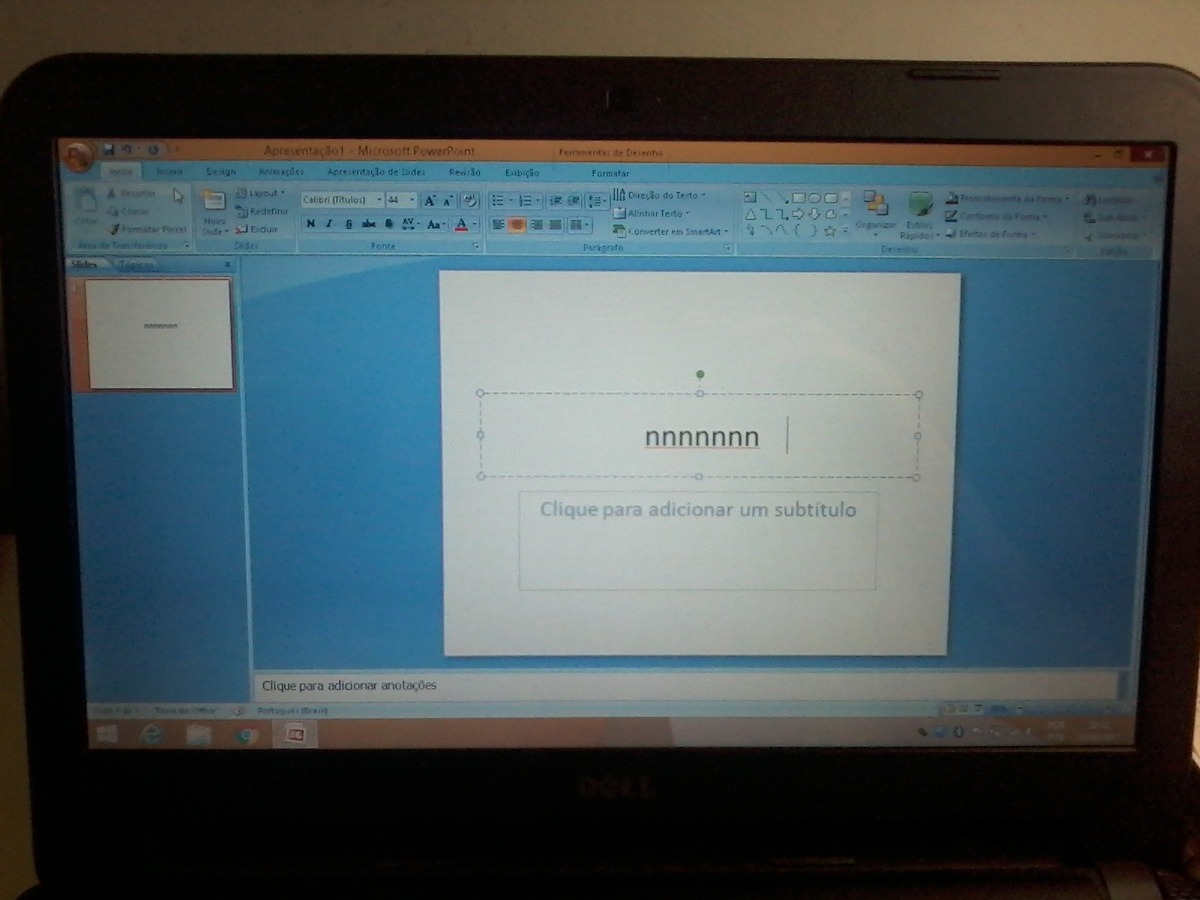Toggle underline (S) formatting
The height and width of the screenshot is (900, 1200).
[348, 224]
